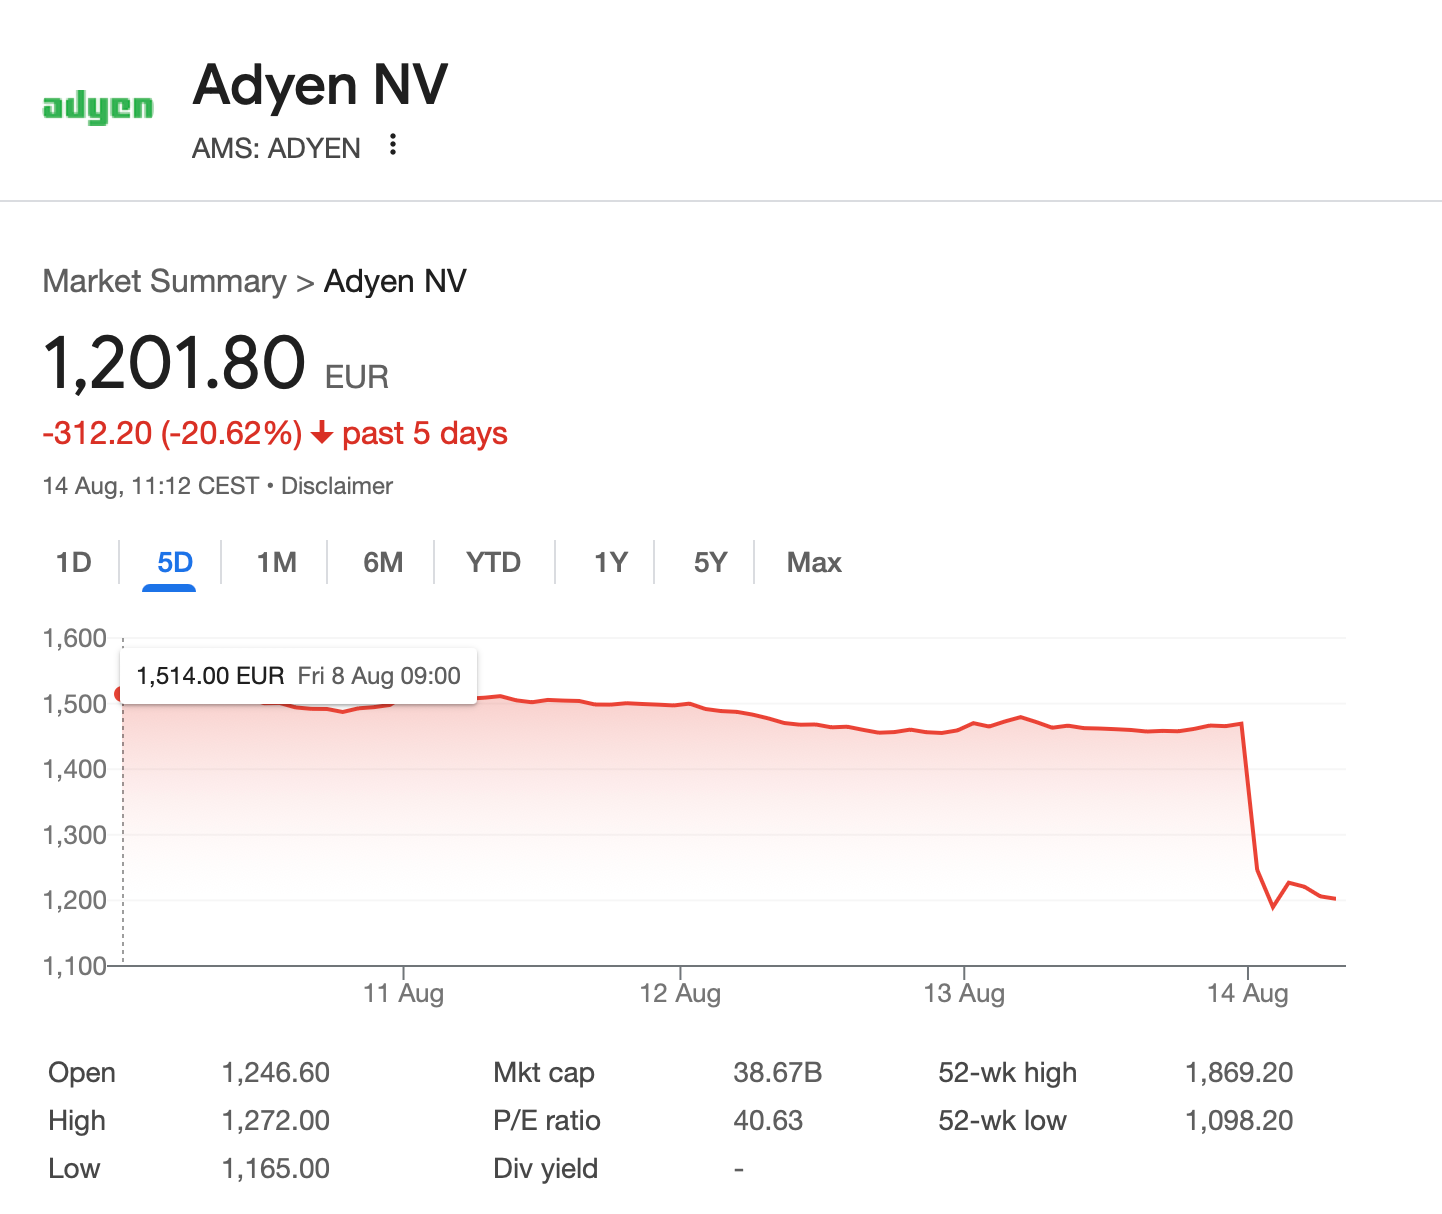Image resolution: width=1442 pixels, height=1214 pixels.
Task: Select the 1D time range tab
Action: pyautogui.click(x=74, y=562)
